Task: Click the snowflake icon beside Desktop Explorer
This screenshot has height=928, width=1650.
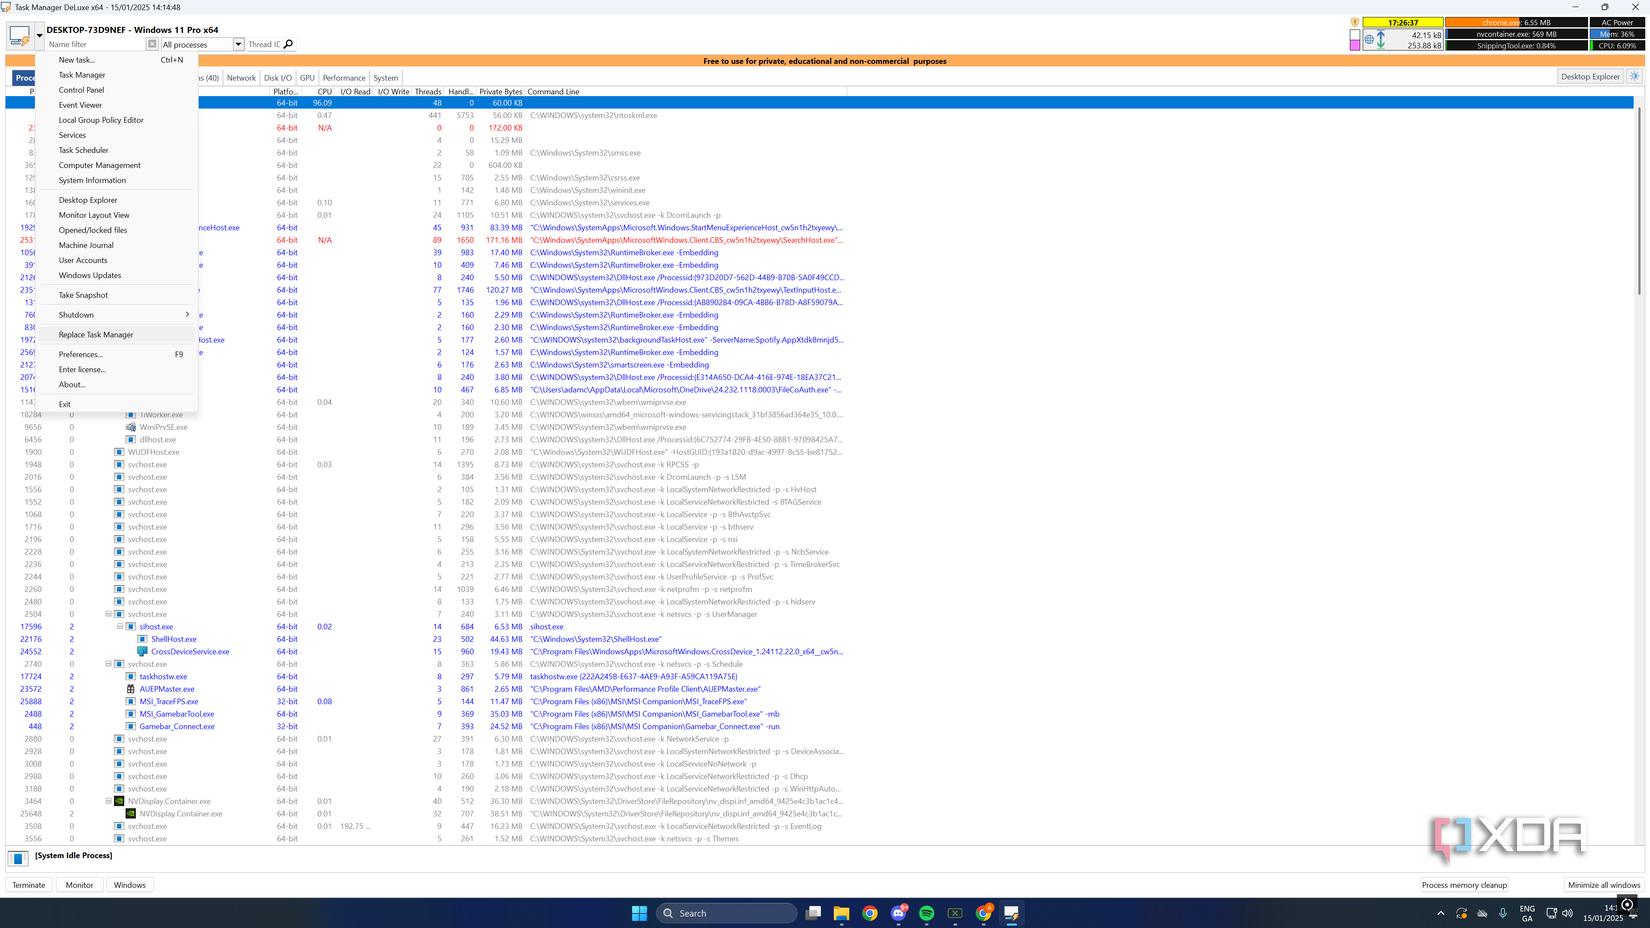Action: (x=1635, y=75)
